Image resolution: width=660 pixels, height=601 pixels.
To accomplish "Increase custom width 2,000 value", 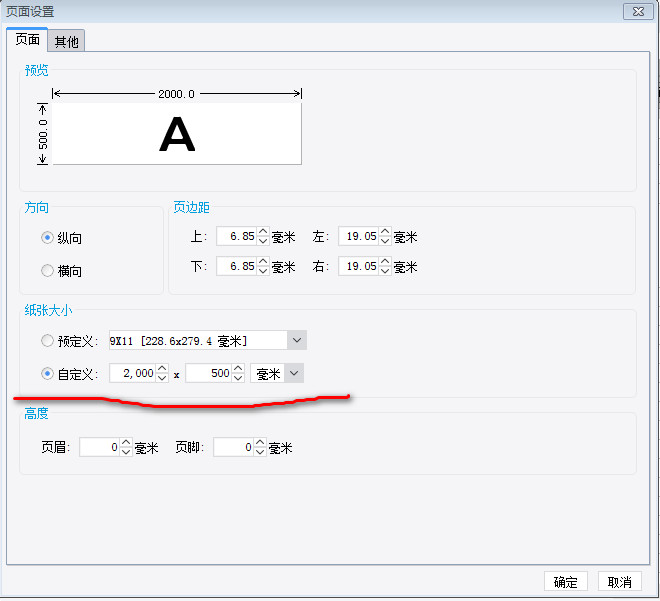I will 162,368.
